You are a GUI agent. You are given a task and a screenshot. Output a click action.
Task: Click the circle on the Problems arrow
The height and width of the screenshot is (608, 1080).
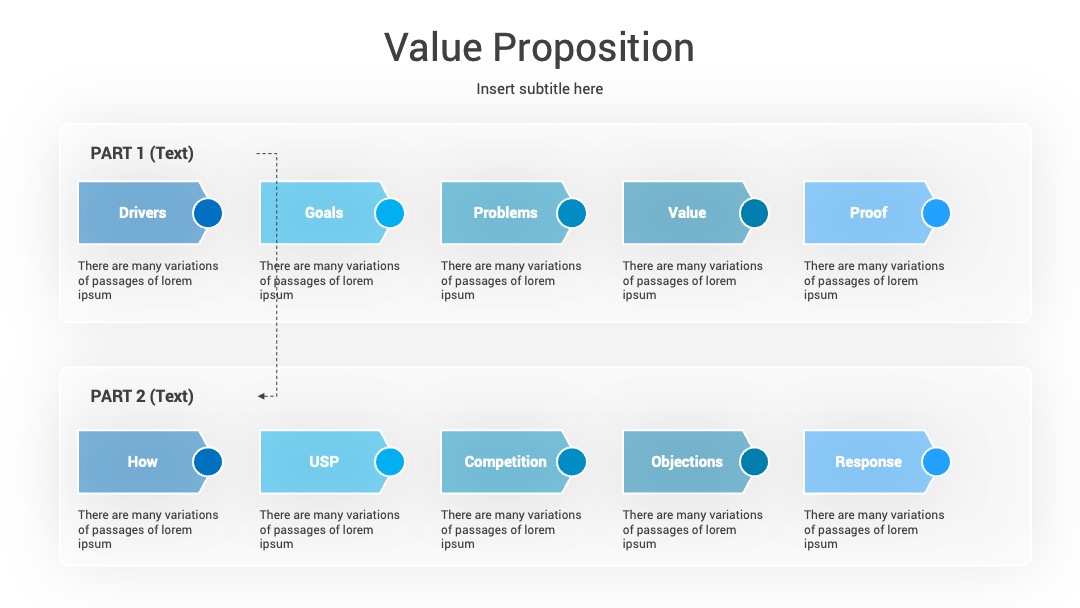(x=571, y=213)
